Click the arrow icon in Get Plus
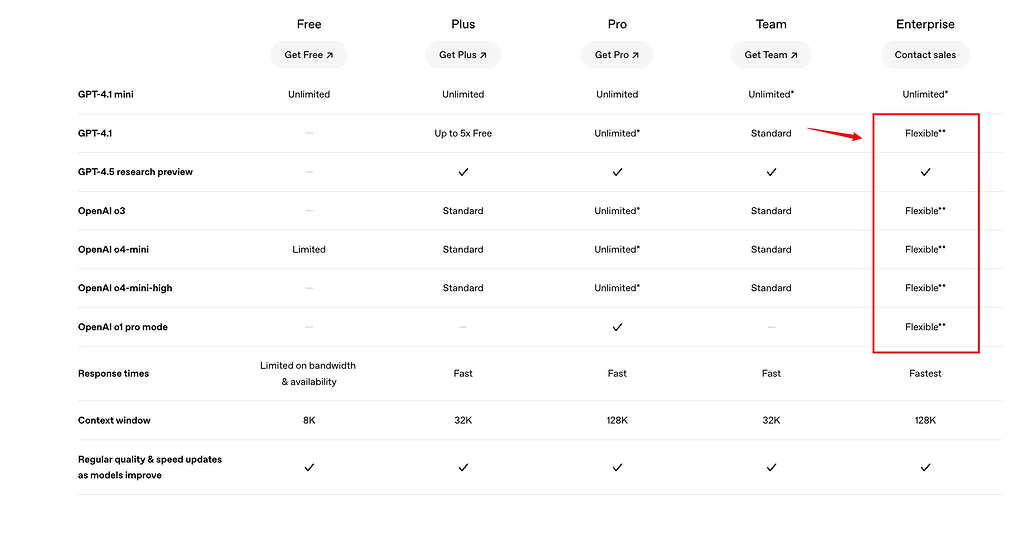Screen dimensions: 1035x534 click(483, 55)
